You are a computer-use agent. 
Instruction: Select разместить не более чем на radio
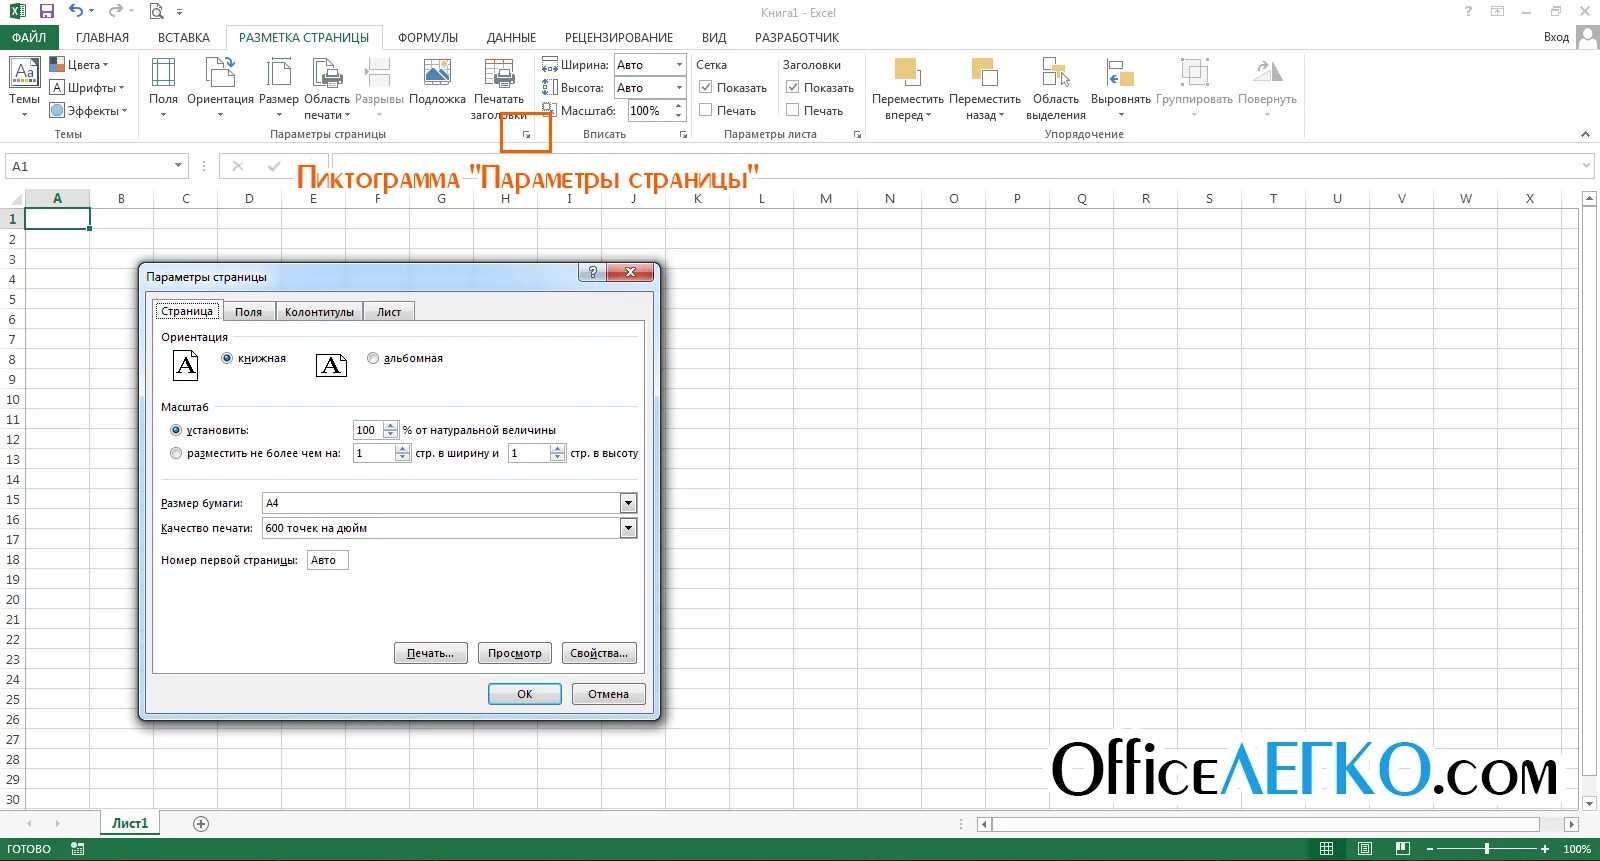(176, 453)
